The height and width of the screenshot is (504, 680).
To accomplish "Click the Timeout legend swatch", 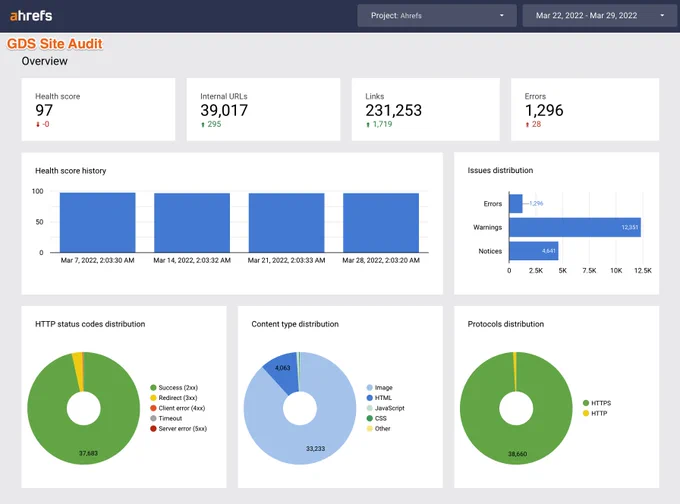I will pyautogui.click(x=153, y=419).
